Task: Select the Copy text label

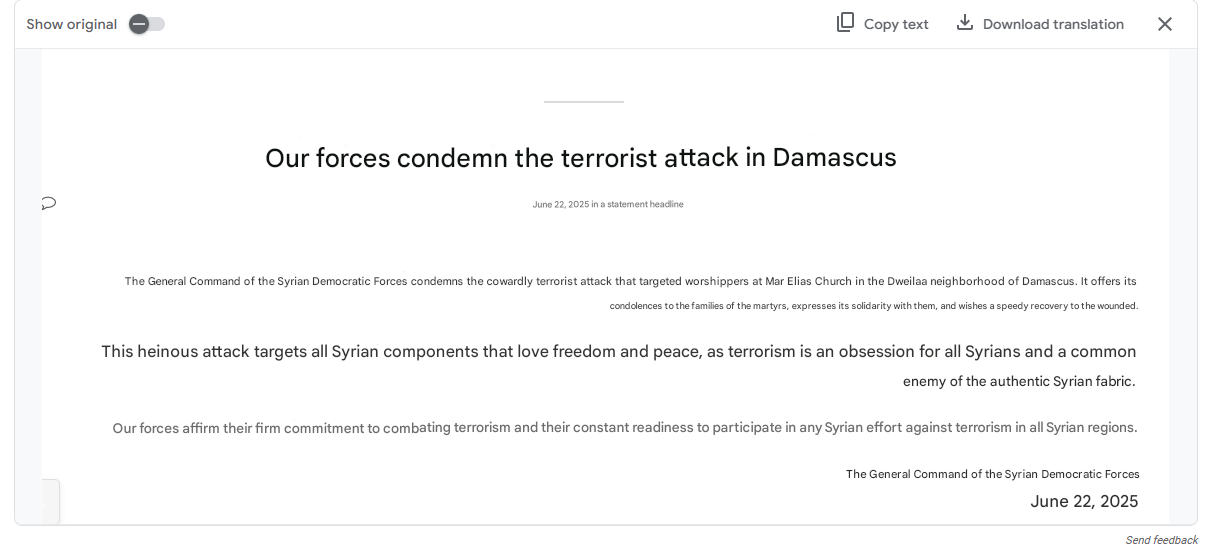Action: coord(896,24)
